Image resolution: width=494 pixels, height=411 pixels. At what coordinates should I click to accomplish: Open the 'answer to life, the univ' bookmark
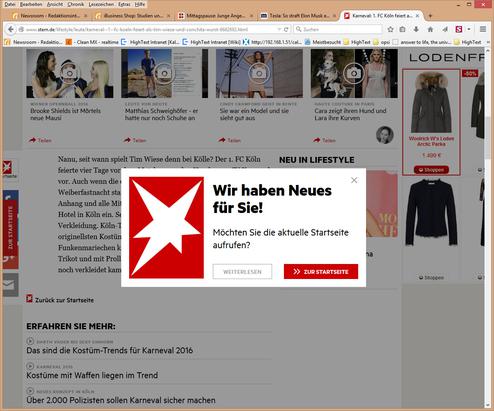tap(422, 42)
